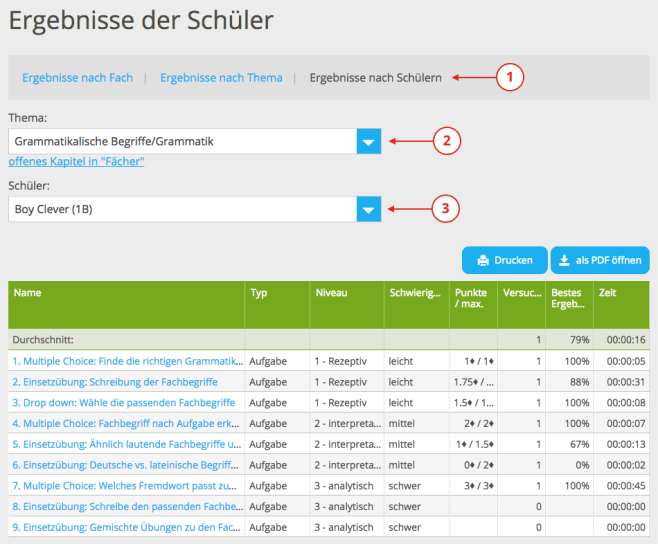Screen dimensions: 658x544
Task: Click the Thema field showing Grammatikalische Begriffe
Action: point(182,142)
